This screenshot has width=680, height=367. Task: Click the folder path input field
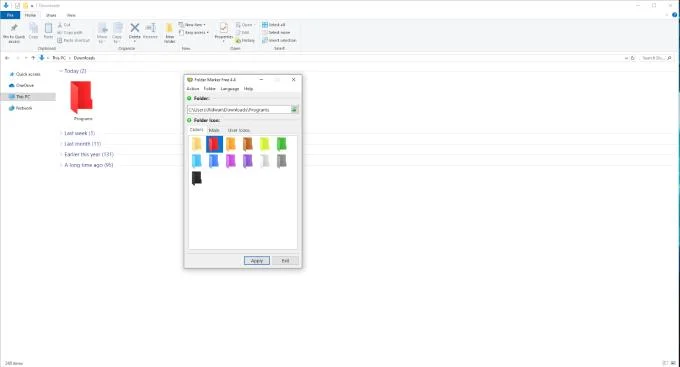coord(239,110)
